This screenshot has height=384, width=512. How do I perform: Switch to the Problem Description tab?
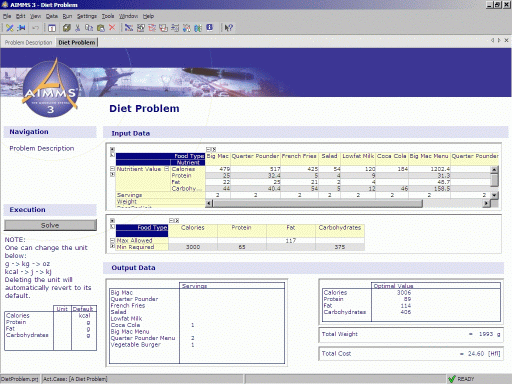(x=28, y=43)
